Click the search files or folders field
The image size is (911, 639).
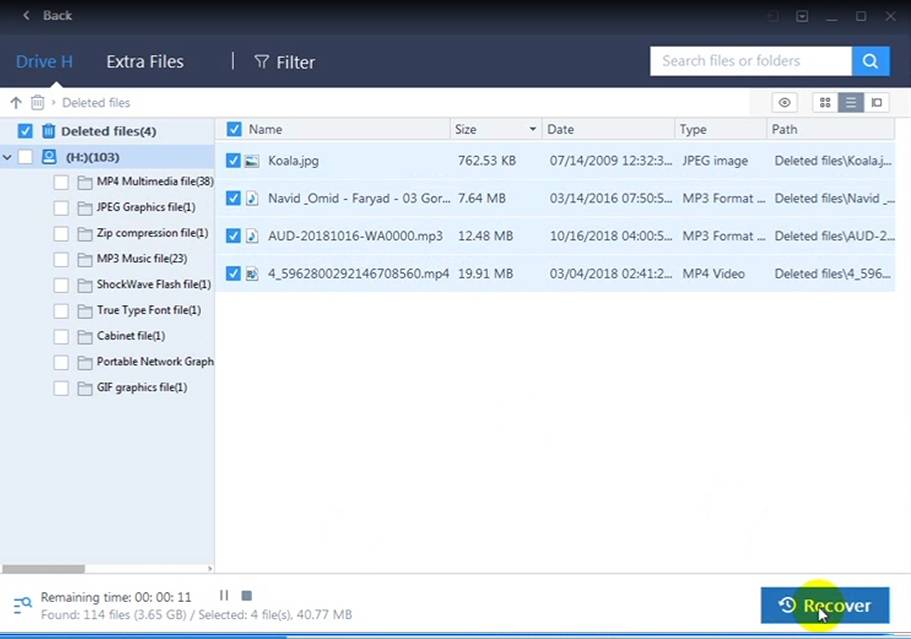click(751, 61)
